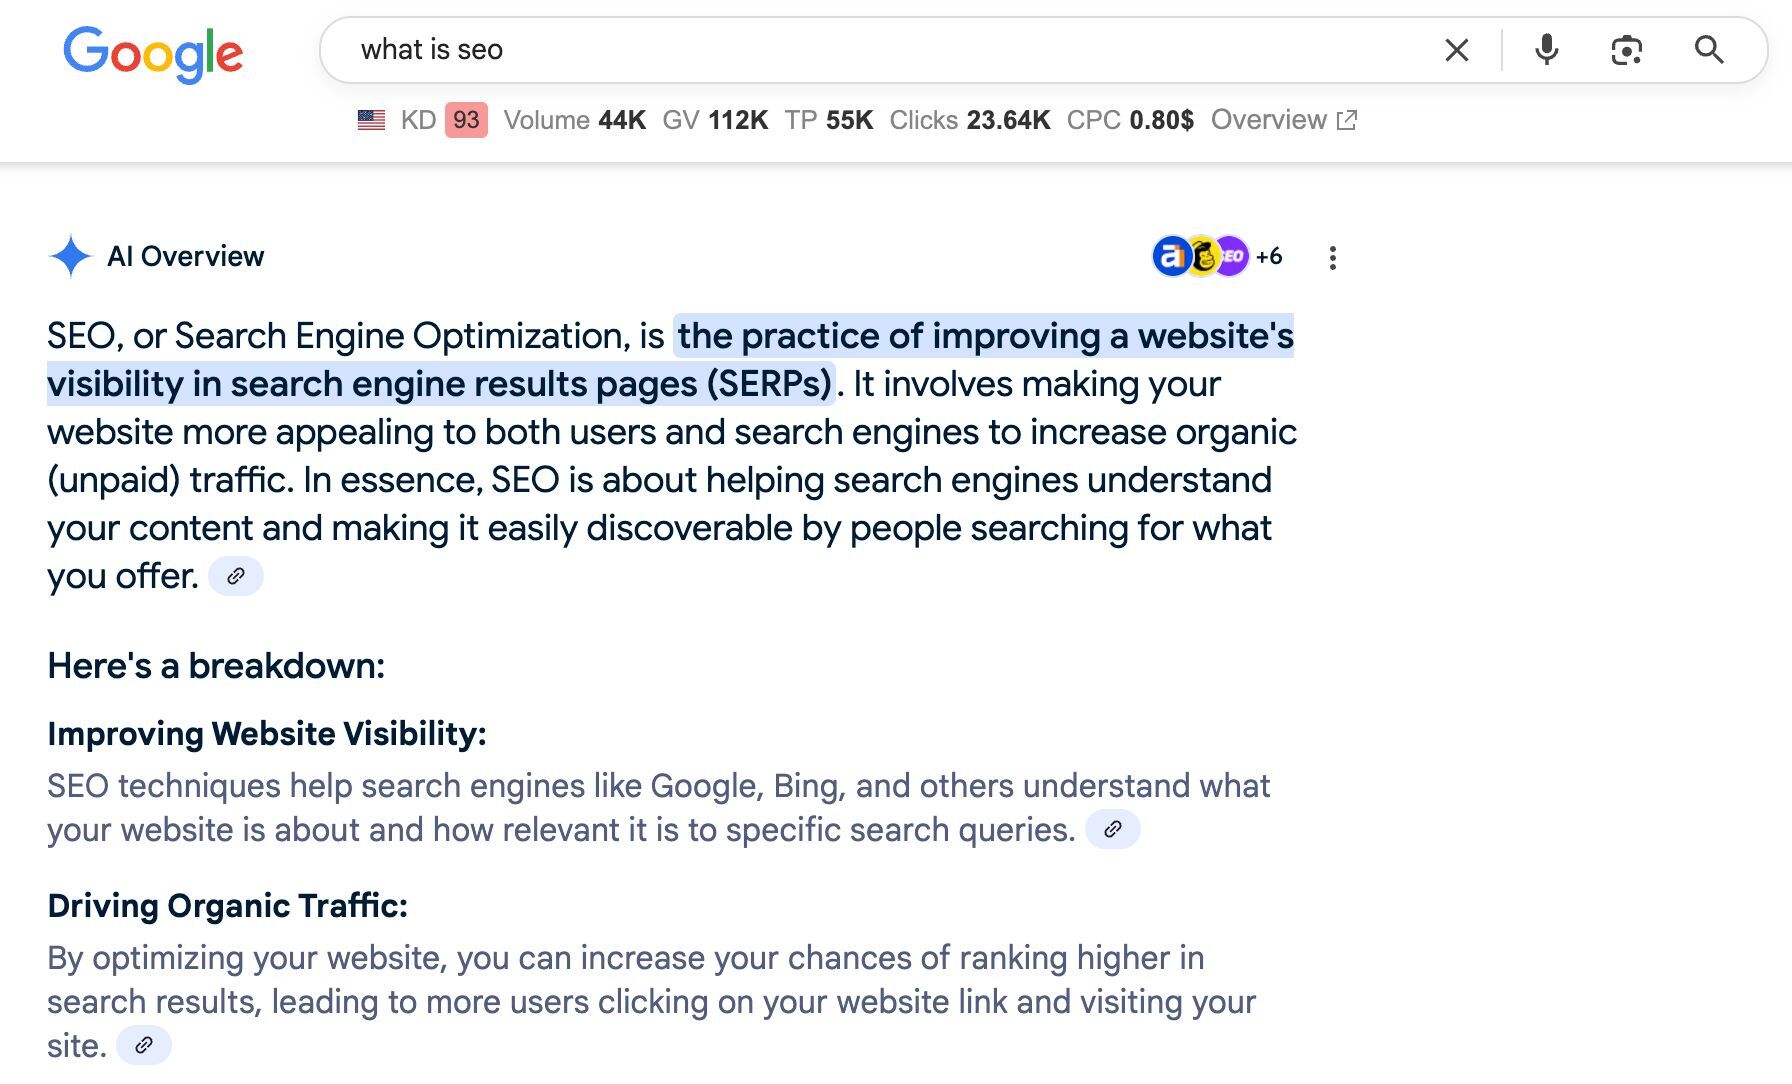This screenshot has height=1084, width=1792.
Task: Click the link chip under Improving Website Visibility
Action: click(x=1113, y=829)
